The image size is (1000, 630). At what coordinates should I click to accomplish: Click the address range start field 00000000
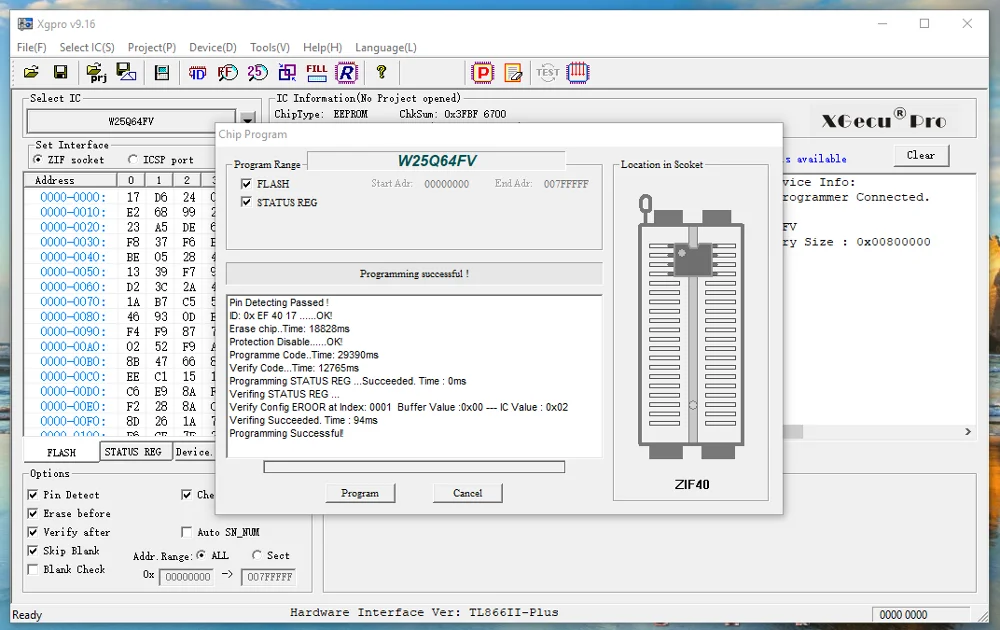188,577
